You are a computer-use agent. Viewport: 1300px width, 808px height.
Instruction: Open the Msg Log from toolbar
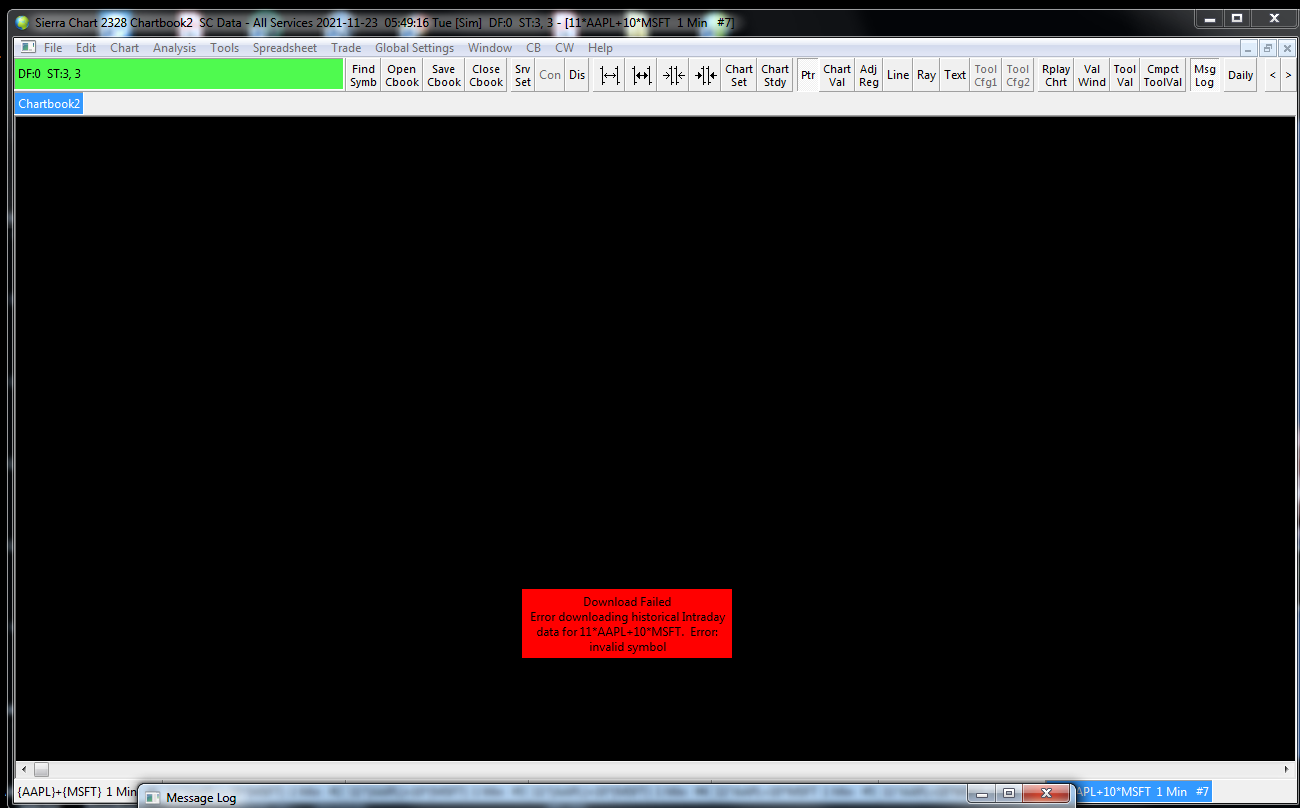click(1205, 75)
